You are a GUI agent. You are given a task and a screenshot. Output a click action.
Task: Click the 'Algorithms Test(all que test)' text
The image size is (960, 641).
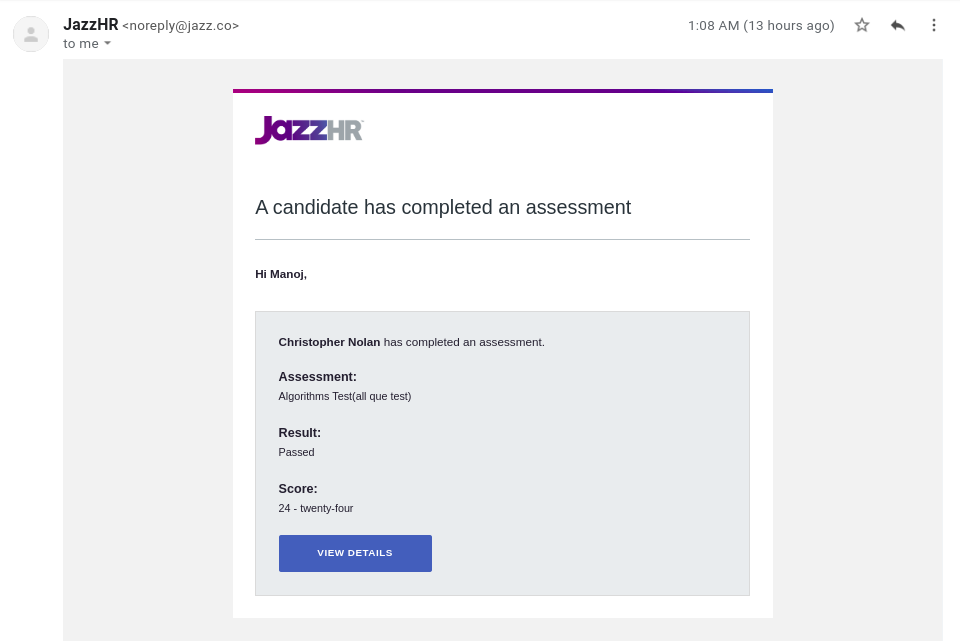[345, 396]
